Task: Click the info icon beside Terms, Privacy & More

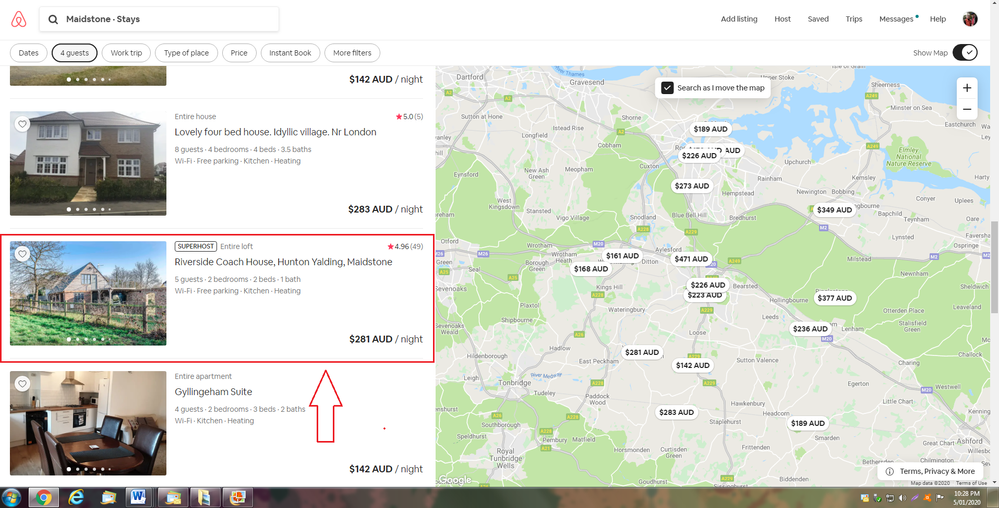Action: [889, 472]
